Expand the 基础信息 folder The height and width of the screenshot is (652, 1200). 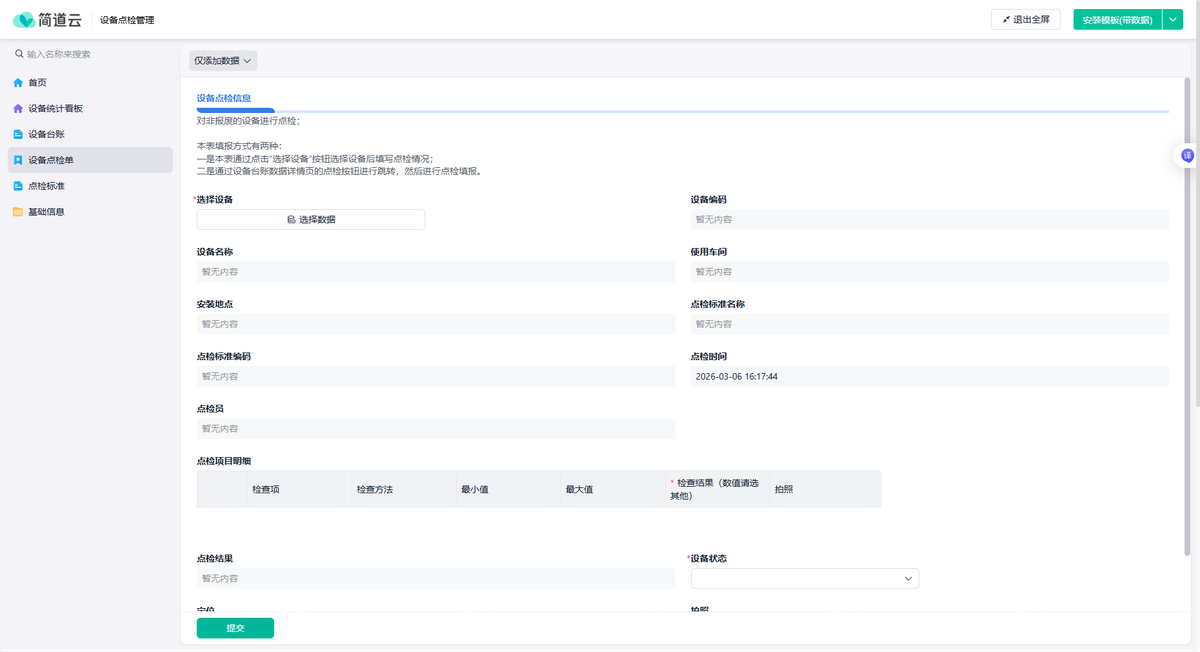pyautogui.click(x=90, y=212)
